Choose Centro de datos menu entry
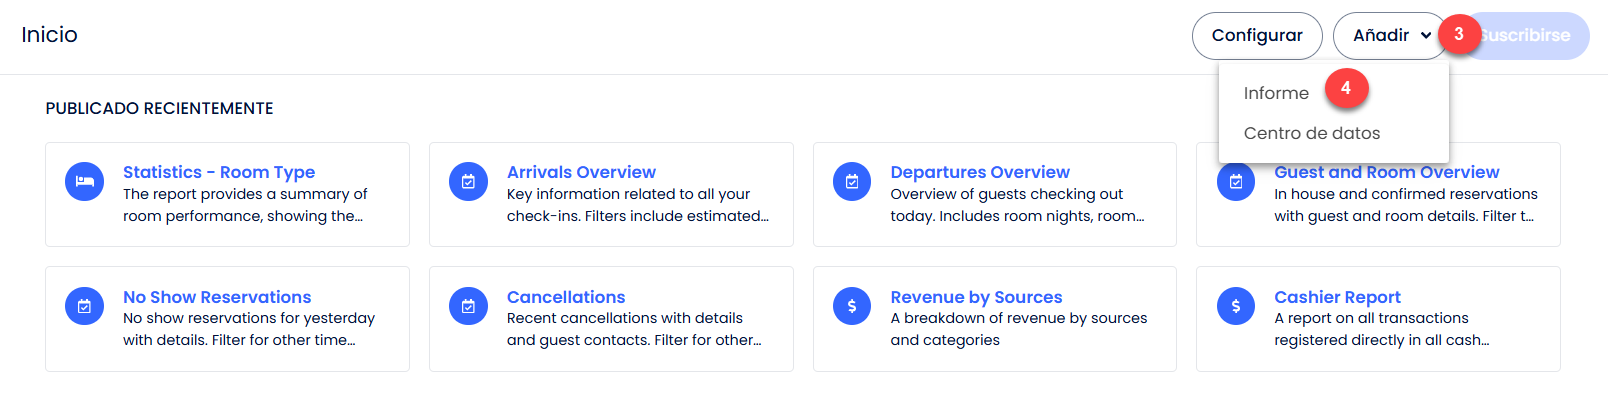The image size is (1608, 402). (x=1311, y=133)
